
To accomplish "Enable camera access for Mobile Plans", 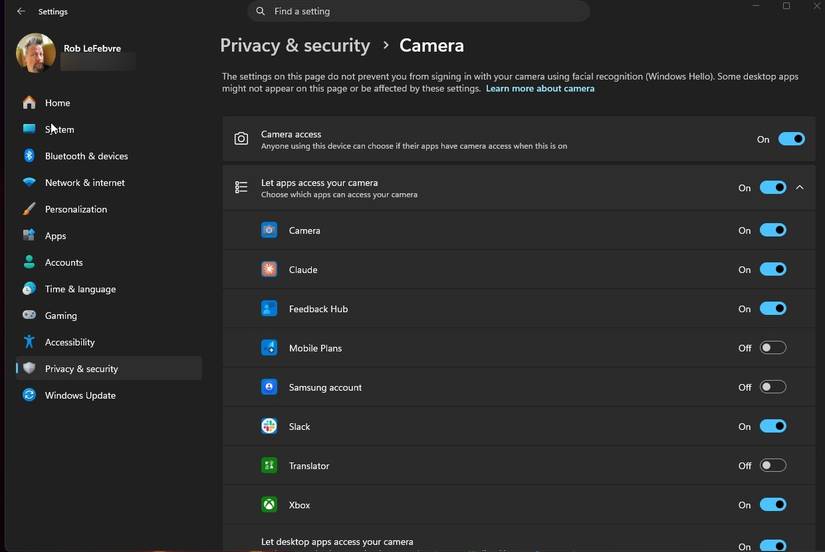I will [x=772, y=348].
